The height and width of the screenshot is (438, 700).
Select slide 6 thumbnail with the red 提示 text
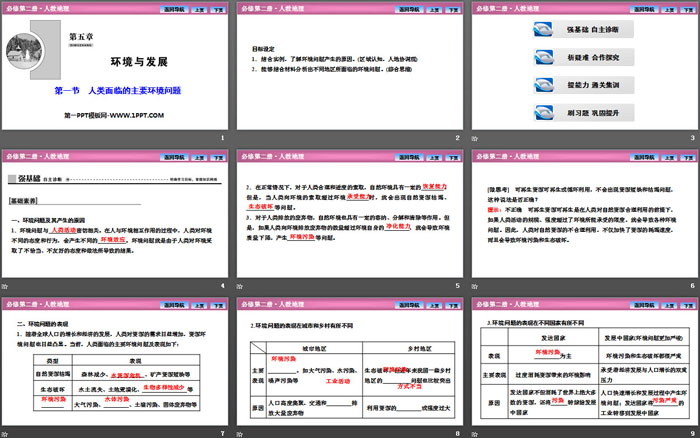585,213
